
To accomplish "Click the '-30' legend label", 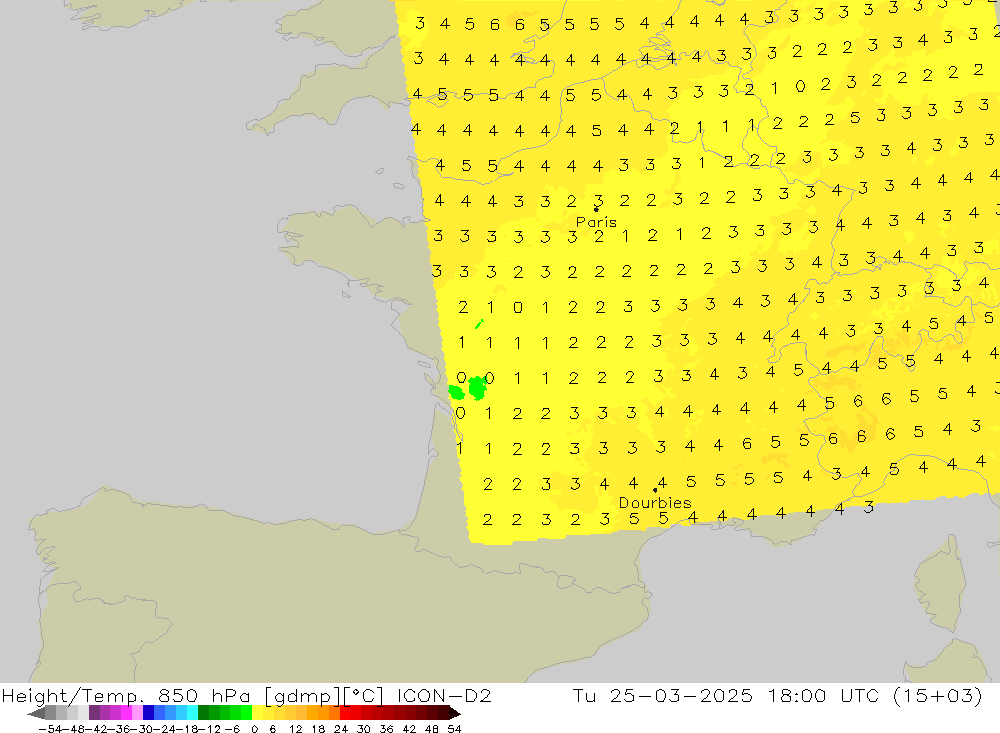I will 141,729.
